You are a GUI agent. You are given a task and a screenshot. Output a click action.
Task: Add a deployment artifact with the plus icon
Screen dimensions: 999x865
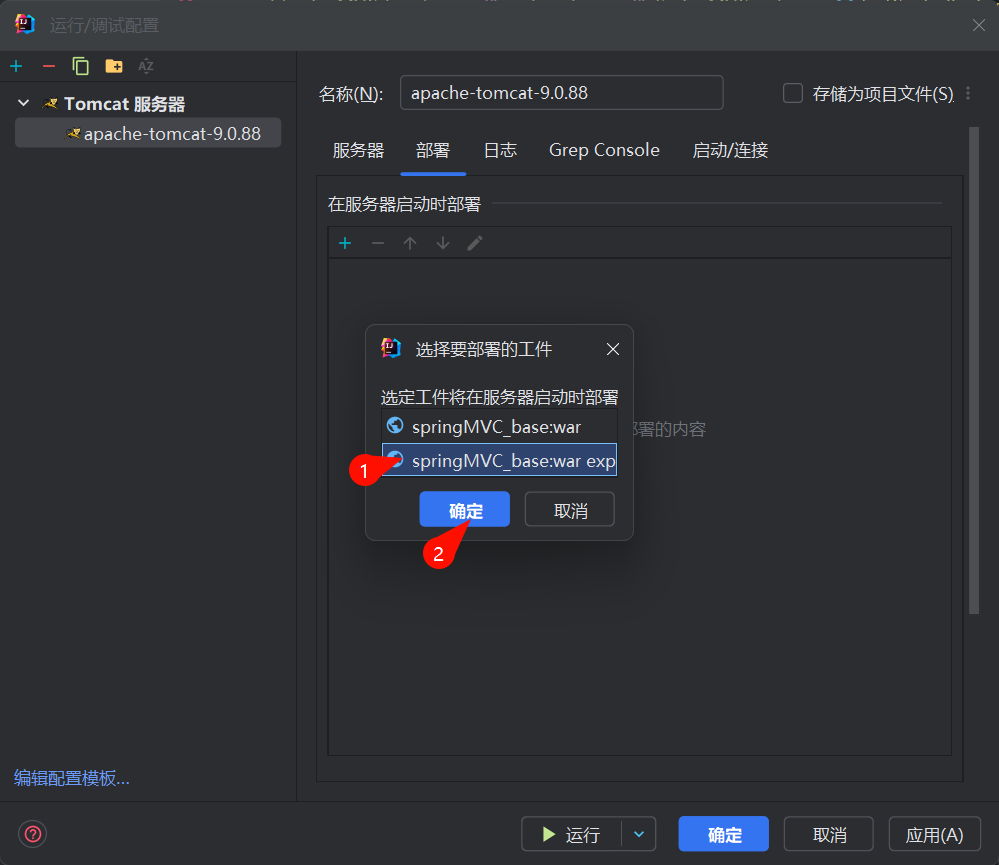point(345,243)
